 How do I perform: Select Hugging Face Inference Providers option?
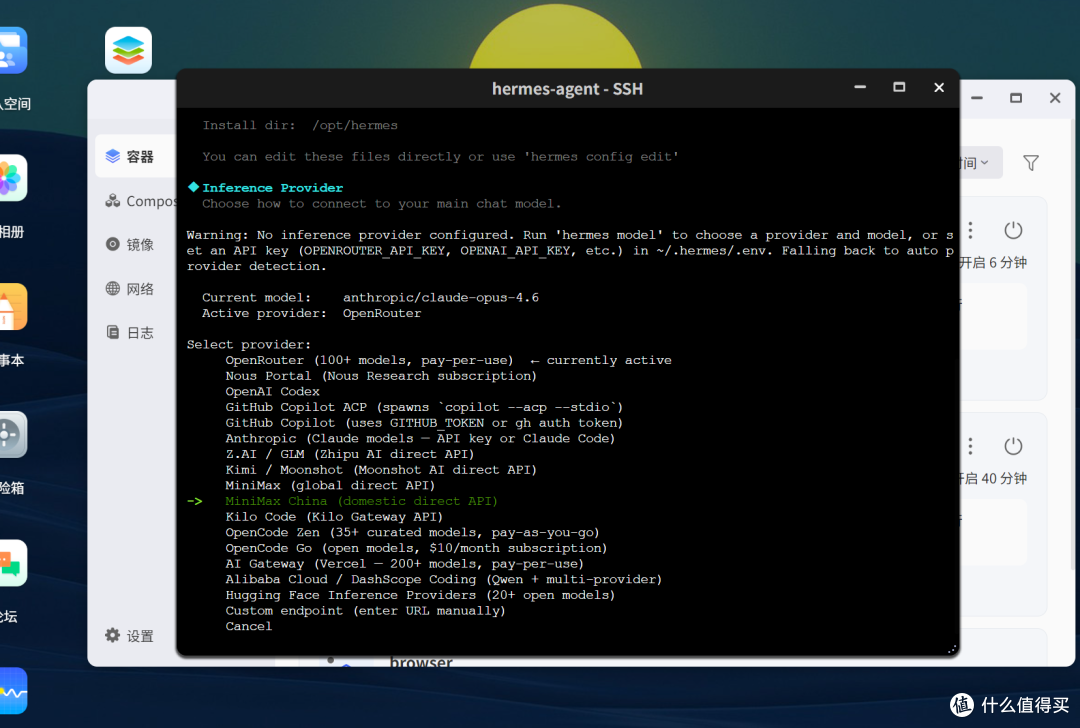coord(420,595)
